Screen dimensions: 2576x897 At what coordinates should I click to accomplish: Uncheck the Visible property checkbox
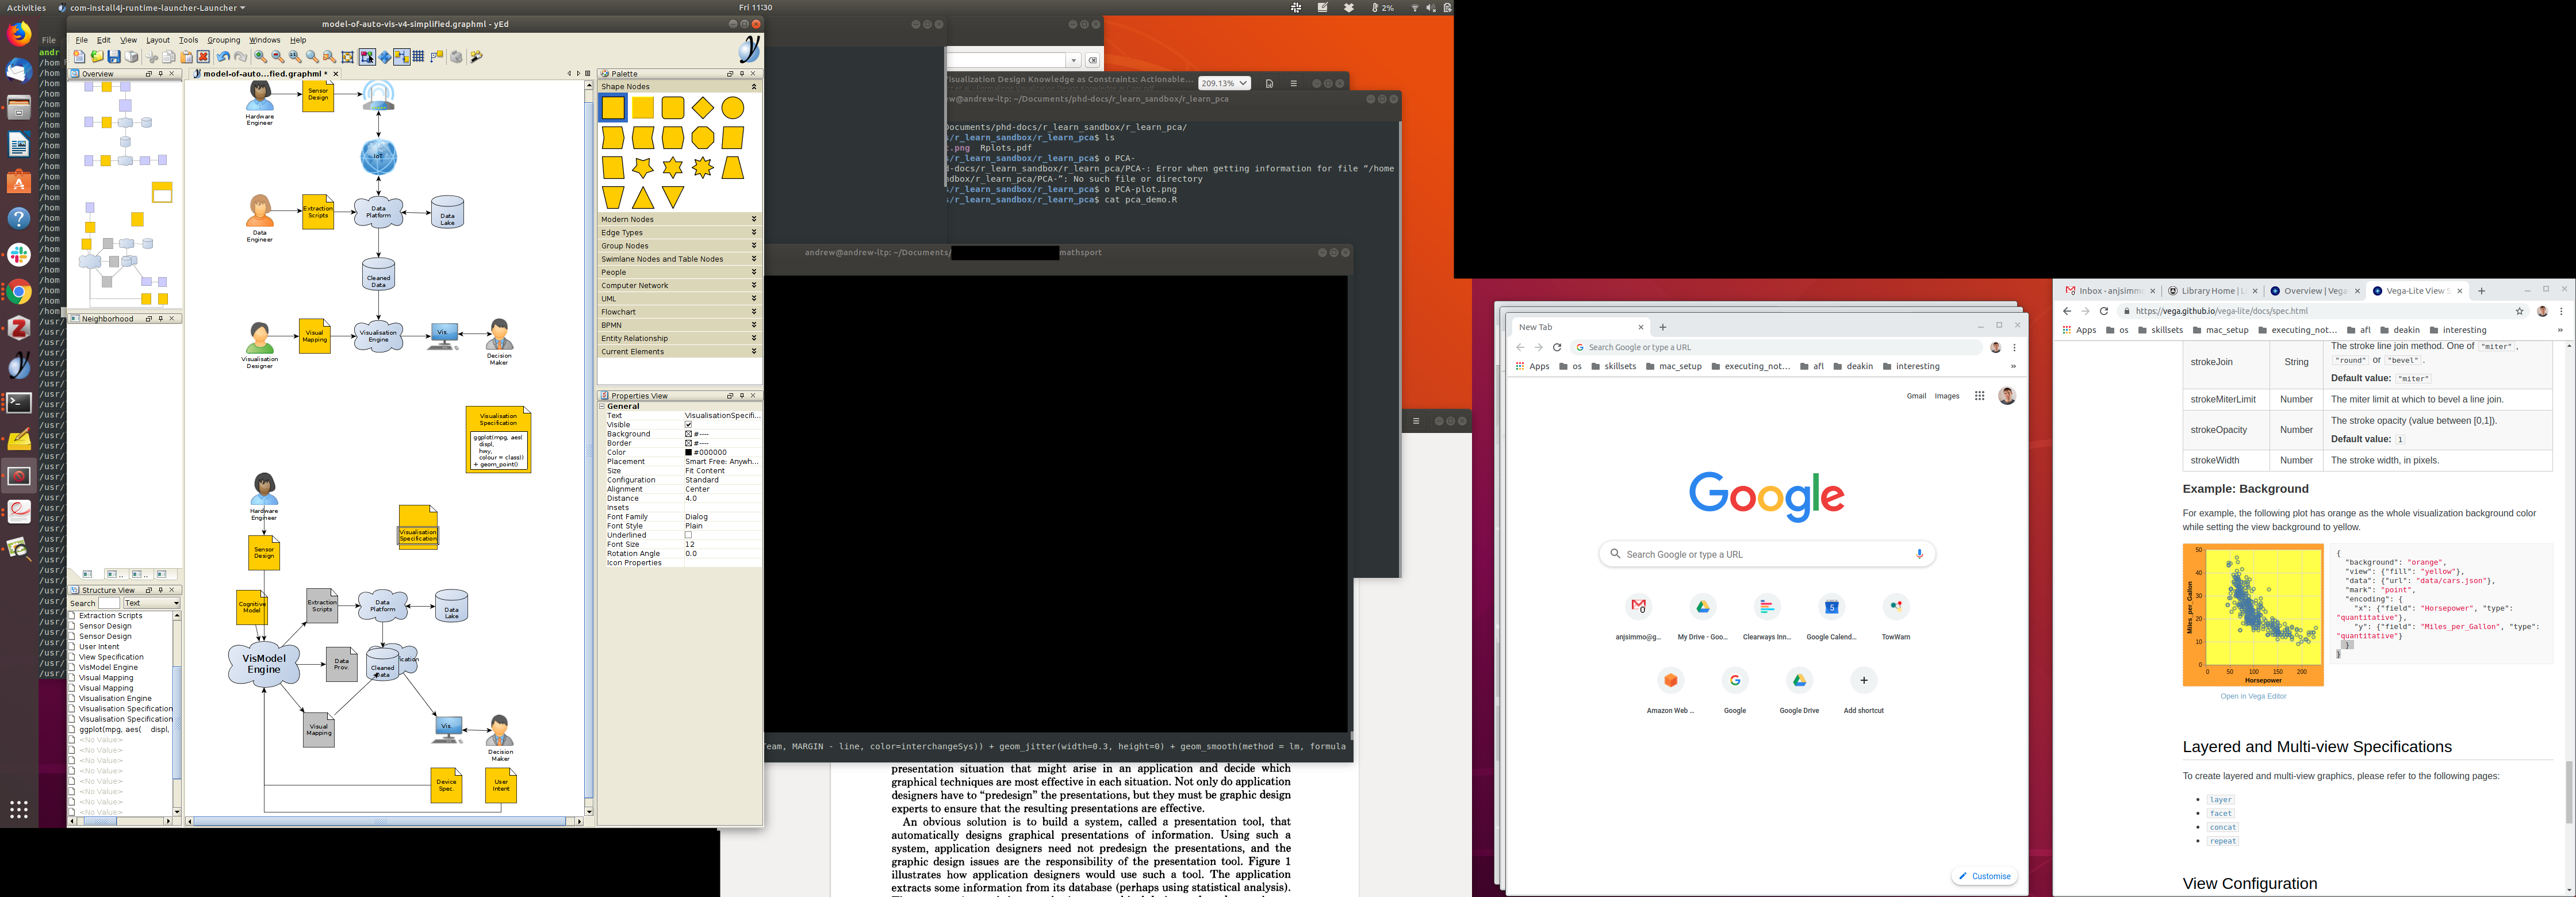pos(688,425)
